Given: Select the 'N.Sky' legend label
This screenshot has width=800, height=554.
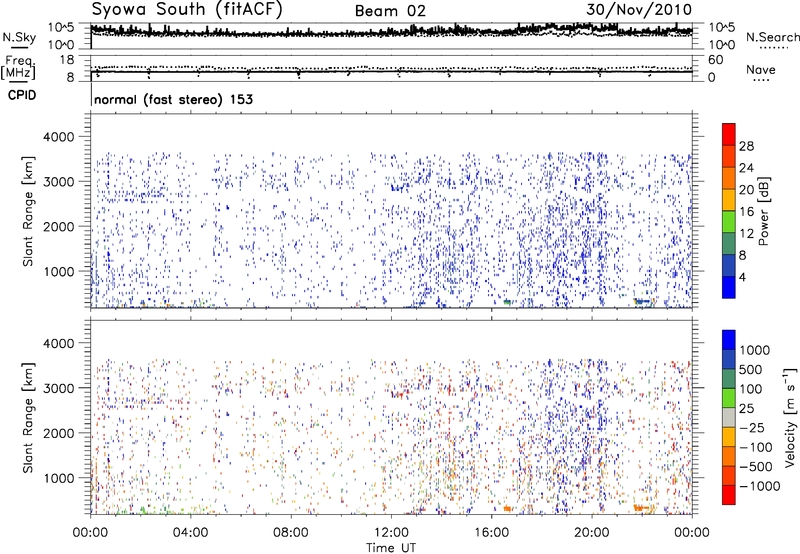Looking at the screenshot, I should [x=19, y=37].
